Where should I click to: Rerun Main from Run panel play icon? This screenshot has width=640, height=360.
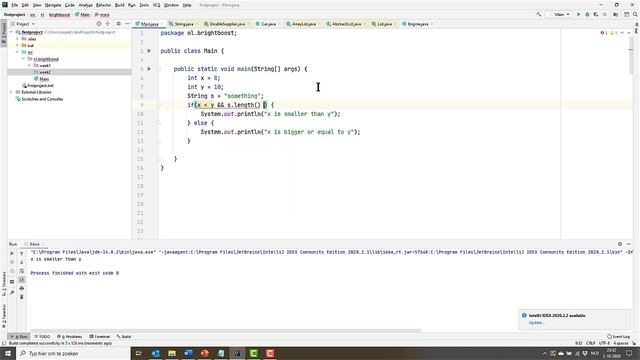coord(12,253)
